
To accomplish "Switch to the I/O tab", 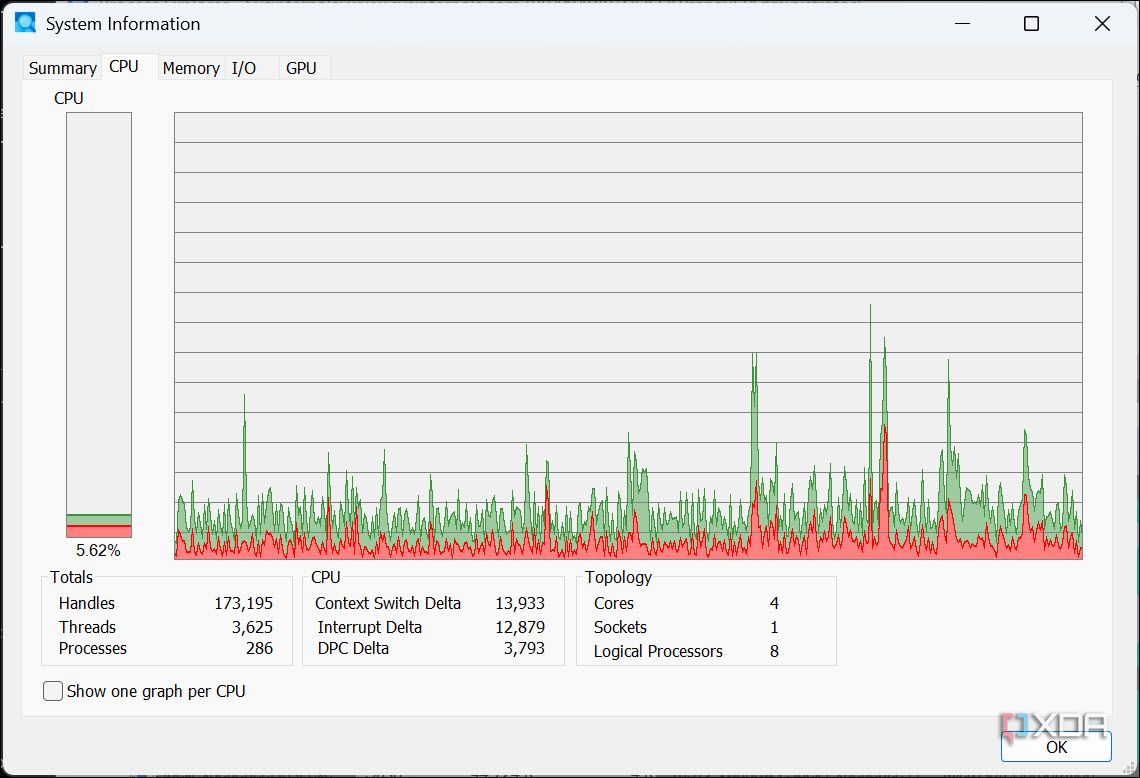I will click(244, 68).
